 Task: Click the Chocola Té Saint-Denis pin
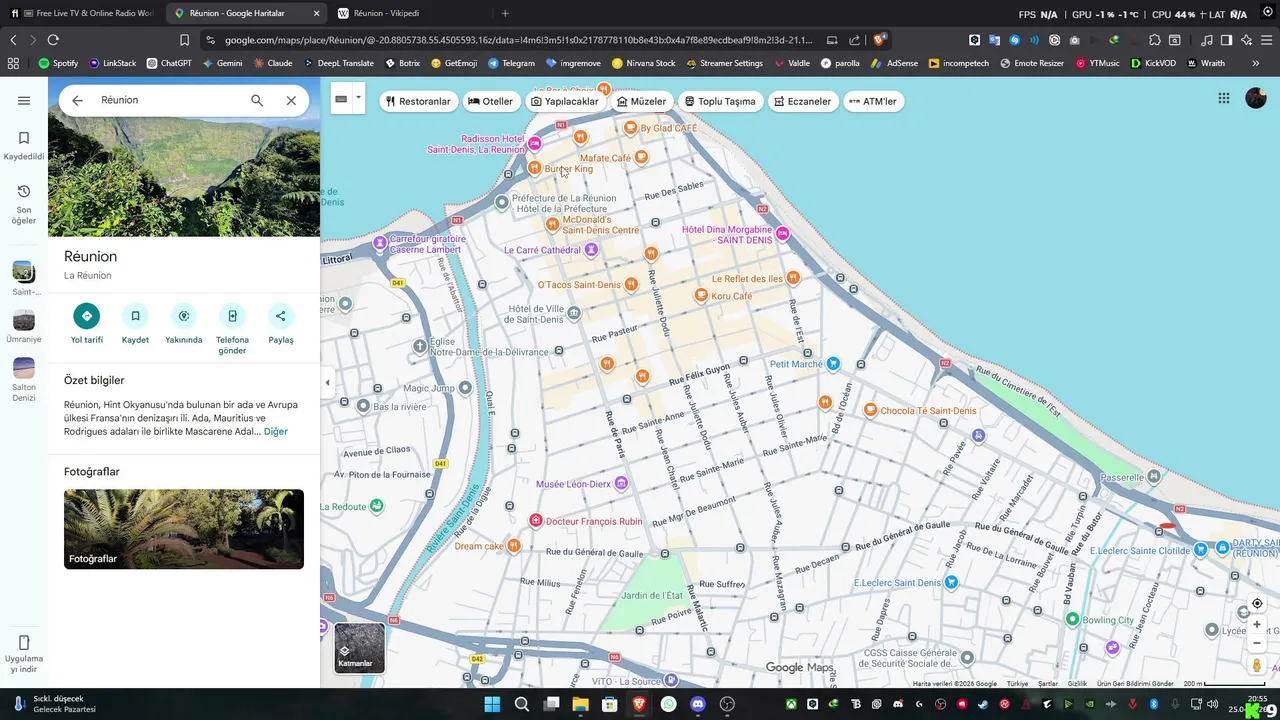870,410
